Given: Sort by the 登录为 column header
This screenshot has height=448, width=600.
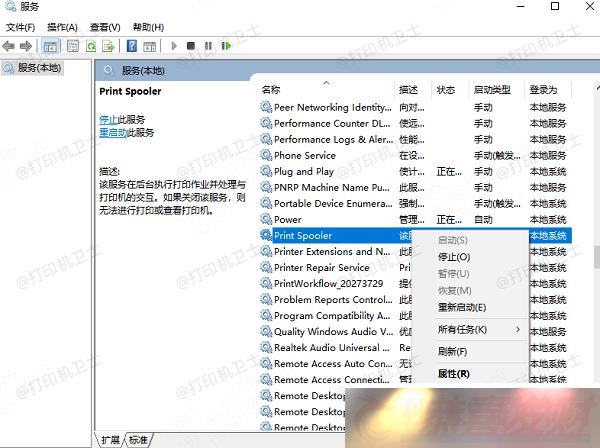Looking at the screenshot, I should pyautogui.click(x=543, y=90).
